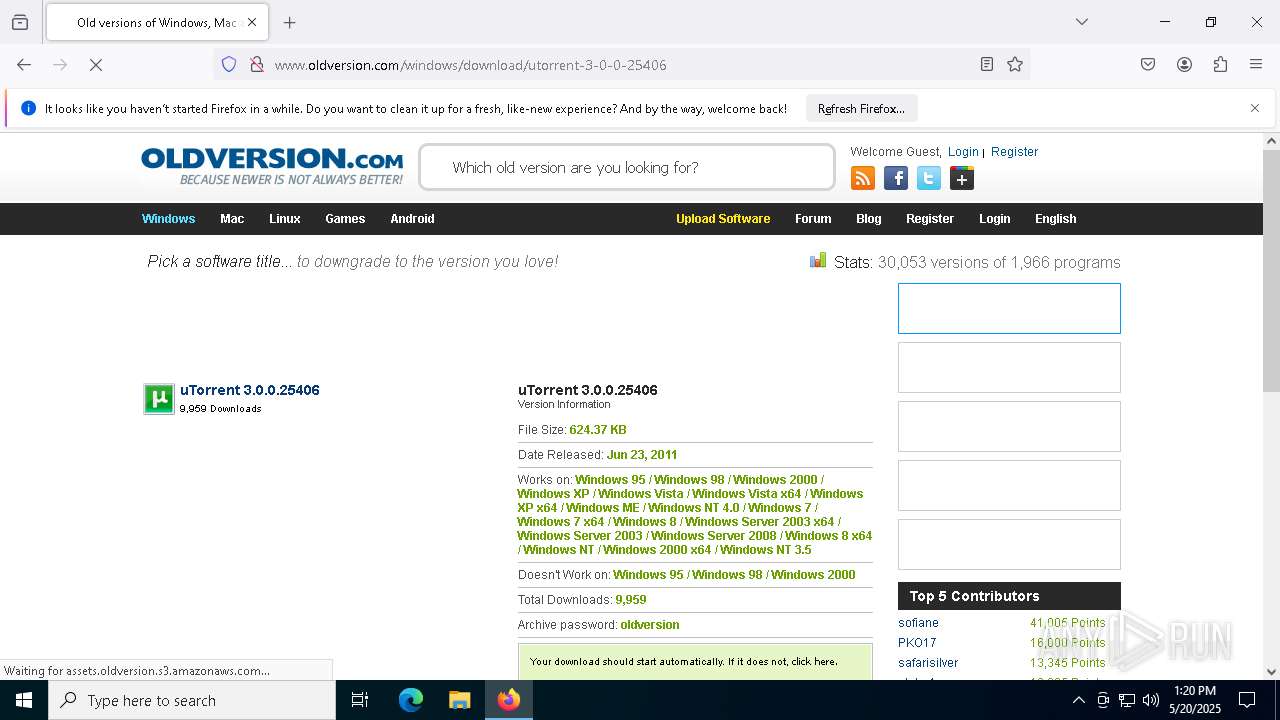The width and height of the screenshot is (1280, 720).
Task: Open the Windows Start menu
Action: (x=24, y=700)
